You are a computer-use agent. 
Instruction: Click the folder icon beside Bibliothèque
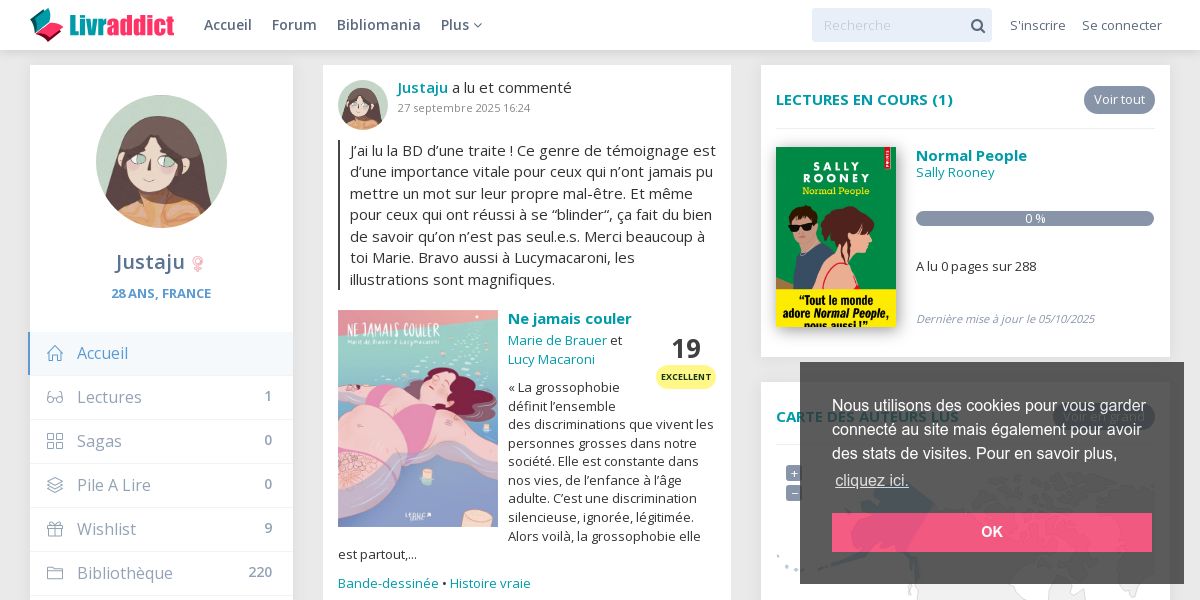pyautogui.click(x=55, y=573)
